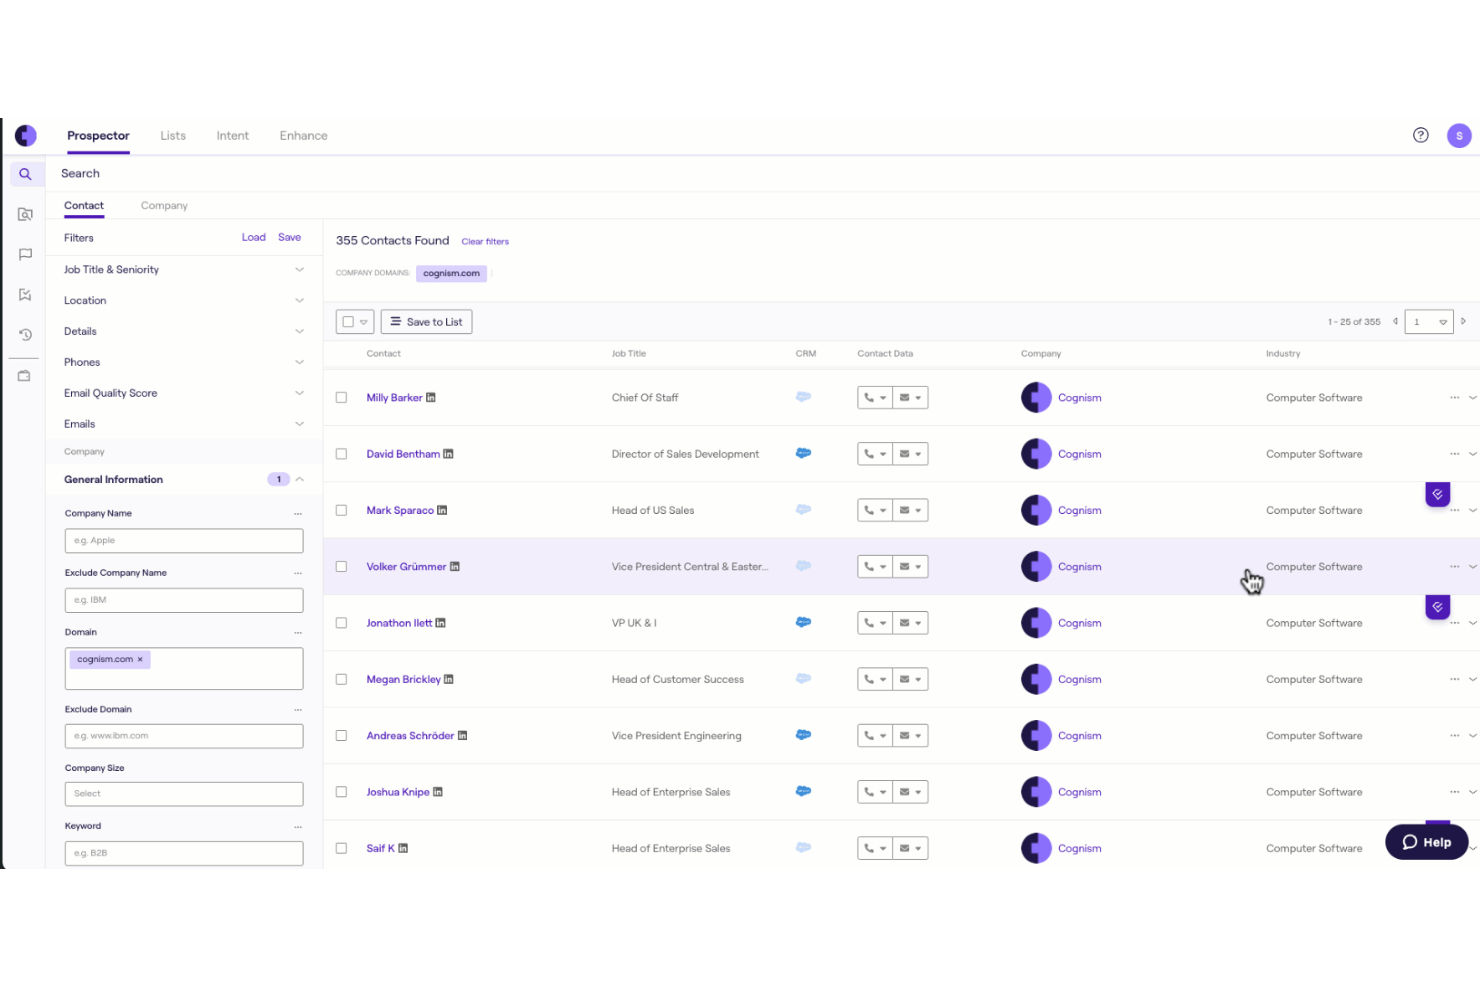The image size is (1480, 987).
Task: Click the Save to List button
Action: (x=426, y=322)
